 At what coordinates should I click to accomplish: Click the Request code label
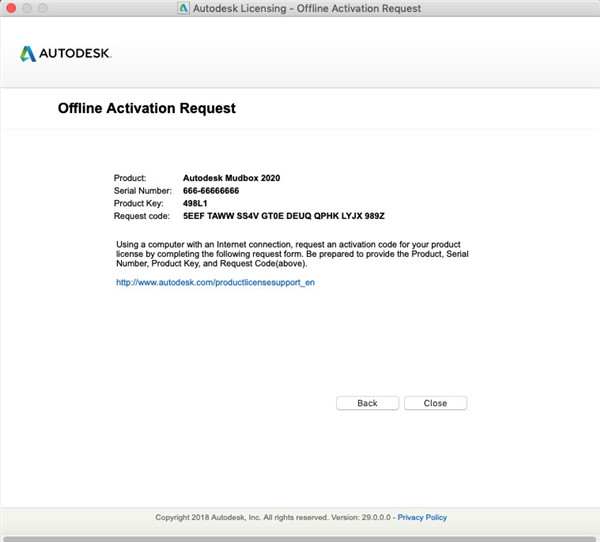(143, 215)
